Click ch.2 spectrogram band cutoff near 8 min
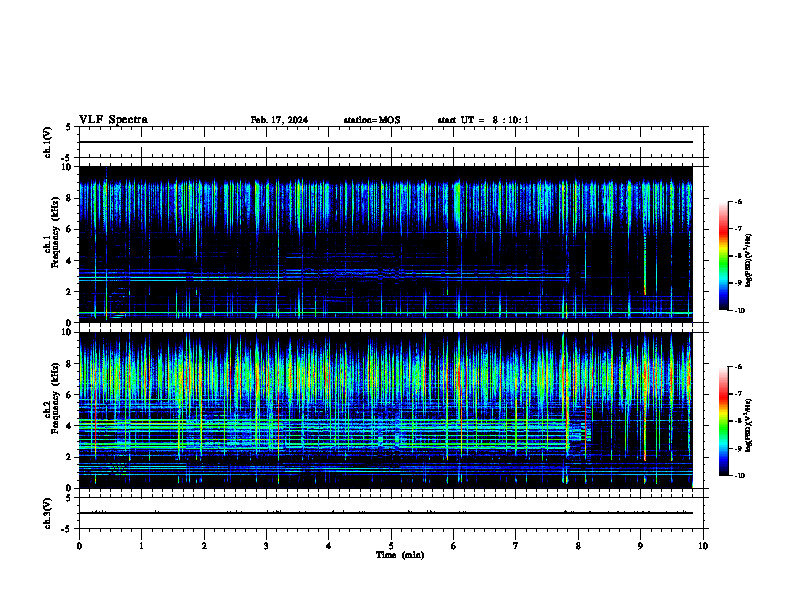The image size is (792, 612). coord(590,435)
